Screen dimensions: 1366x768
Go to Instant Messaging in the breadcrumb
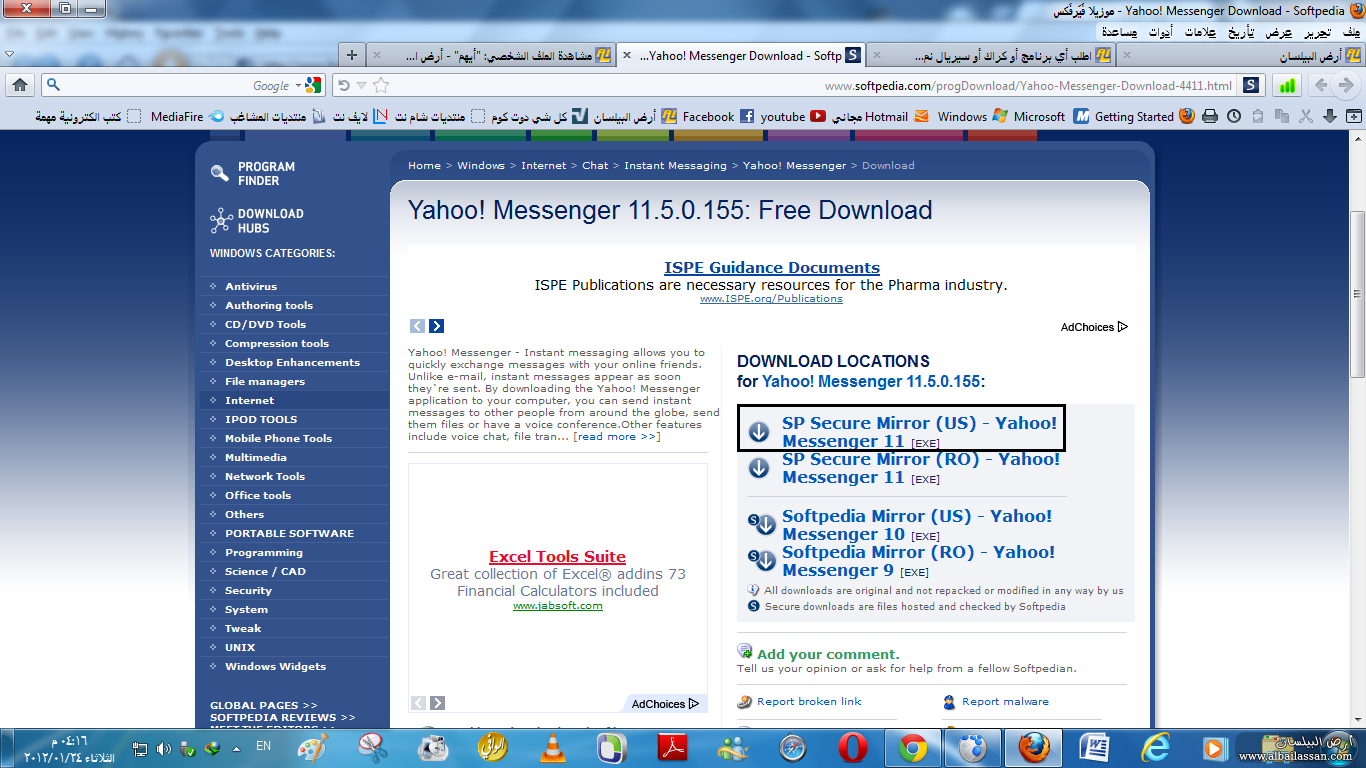tap(675, 165)
